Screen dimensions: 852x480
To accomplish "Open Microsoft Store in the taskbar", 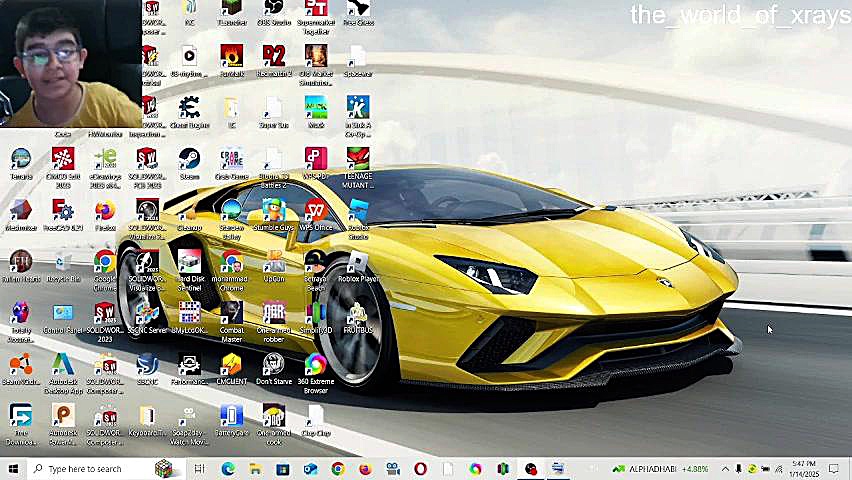I will coord(283,469).
